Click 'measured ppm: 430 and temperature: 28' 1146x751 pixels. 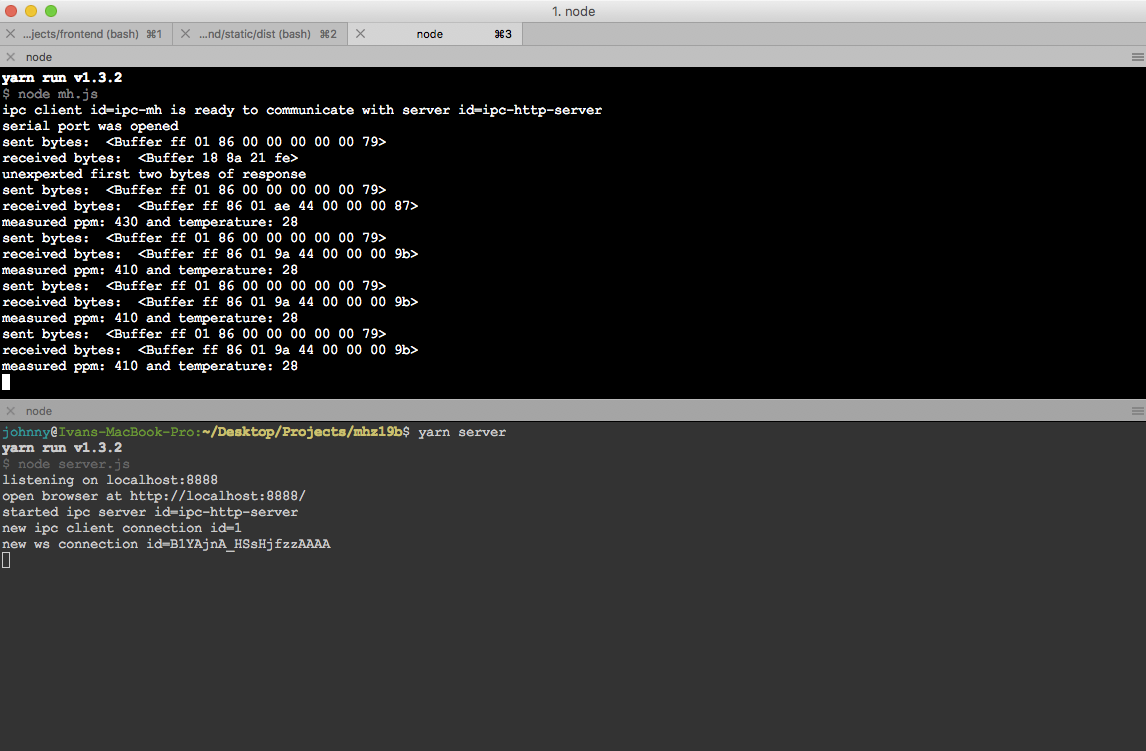click(x=150, y=222)
